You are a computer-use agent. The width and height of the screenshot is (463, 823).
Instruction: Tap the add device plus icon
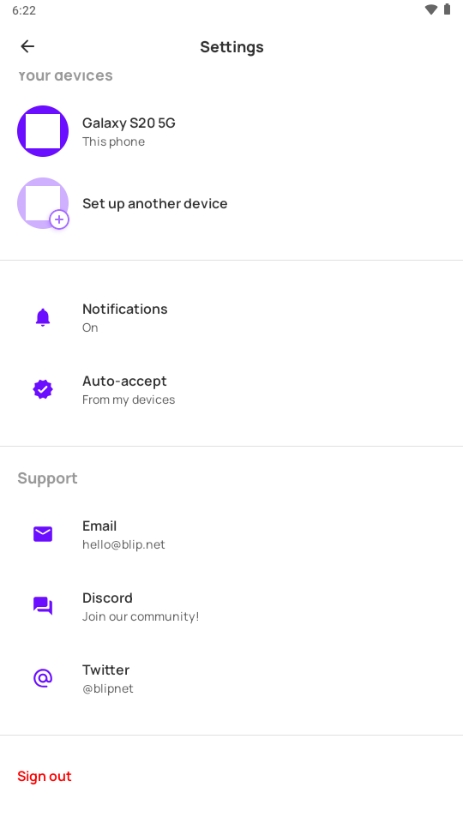click(59, 219)
